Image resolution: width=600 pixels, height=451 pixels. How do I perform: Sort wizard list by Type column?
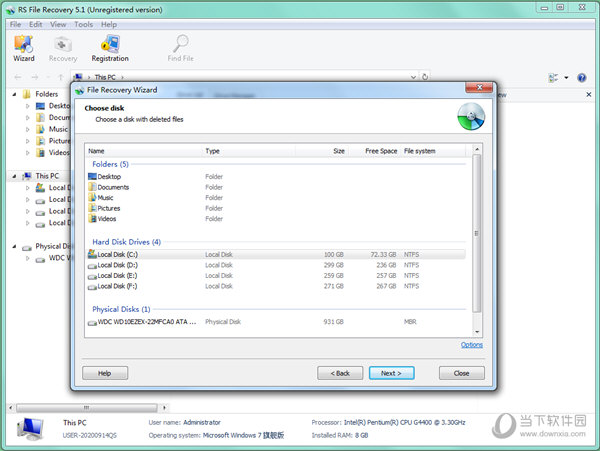coord(248,151)
